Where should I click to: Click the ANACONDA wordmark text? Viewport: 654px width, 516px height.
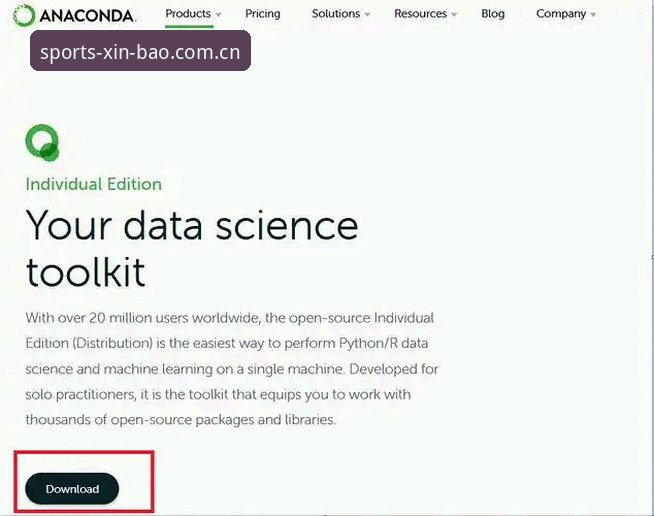click(x=87, y=16)
